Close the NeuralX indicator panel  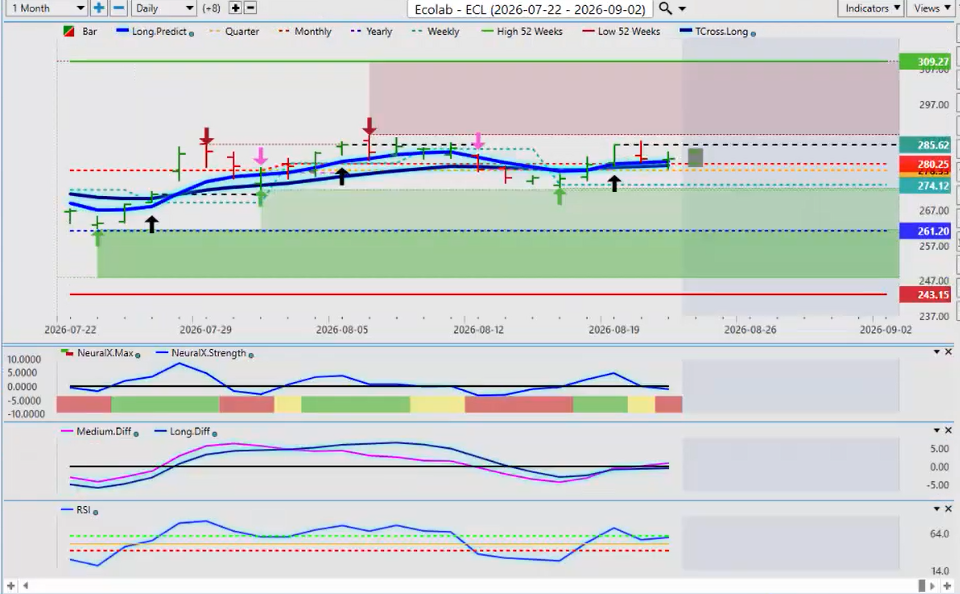coord(948,352)
